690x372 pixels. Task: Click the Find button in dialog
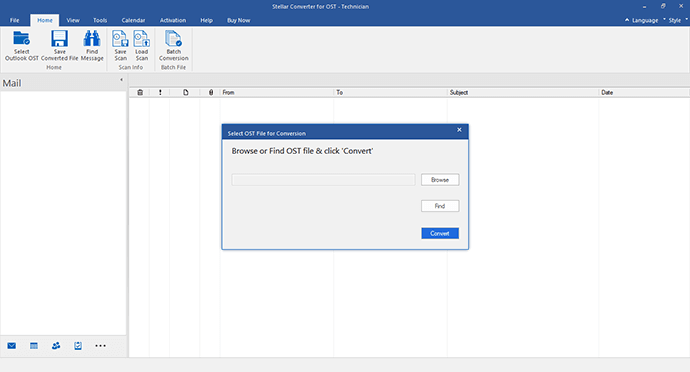click(x=440, y=206)
